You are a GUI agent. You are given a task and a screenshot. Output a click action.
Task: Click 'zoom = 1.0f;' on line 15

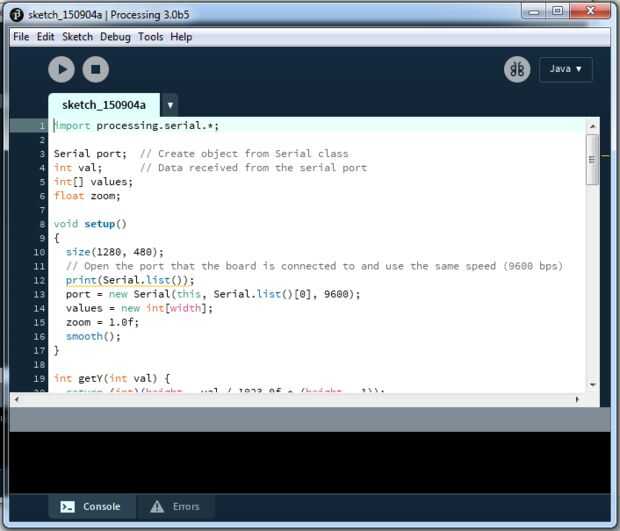click(102, 322)
